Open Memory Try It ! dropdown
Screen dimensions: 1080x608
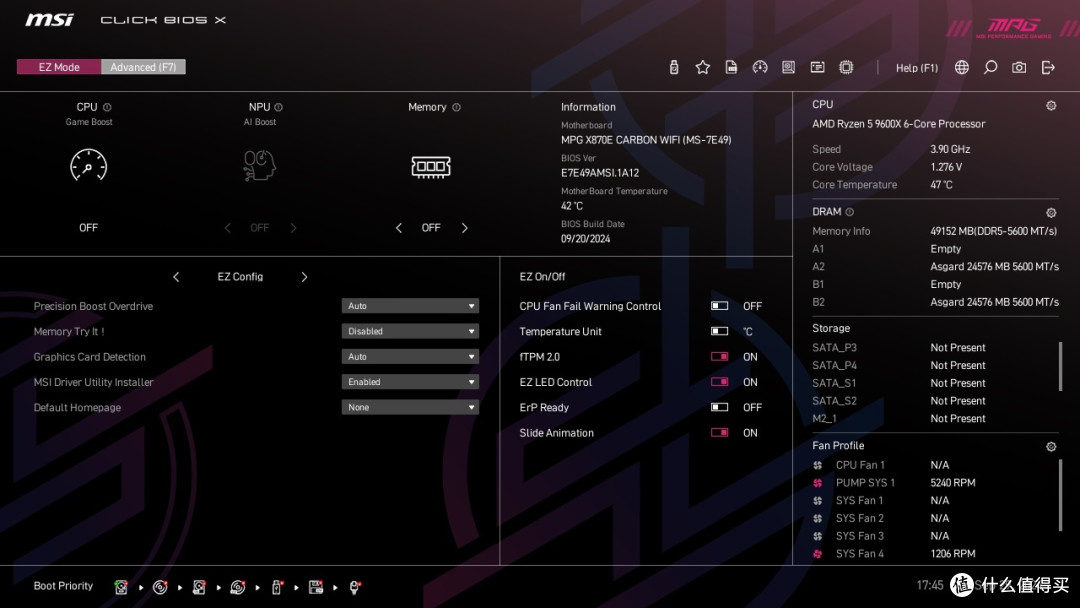[410, 331]
